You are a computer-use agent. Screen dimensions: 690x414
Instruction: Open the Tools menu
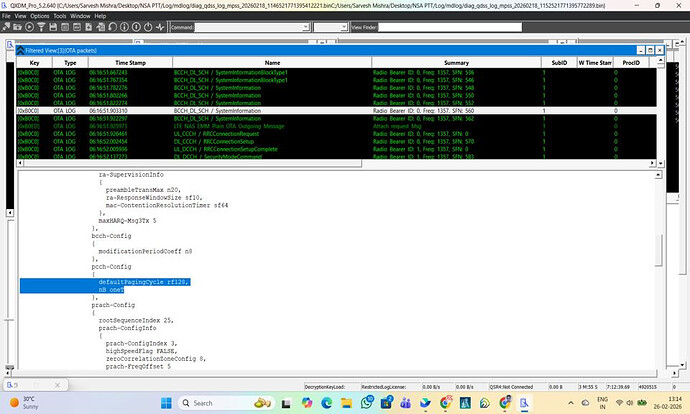pyautogui.click(x=60, y=16)
